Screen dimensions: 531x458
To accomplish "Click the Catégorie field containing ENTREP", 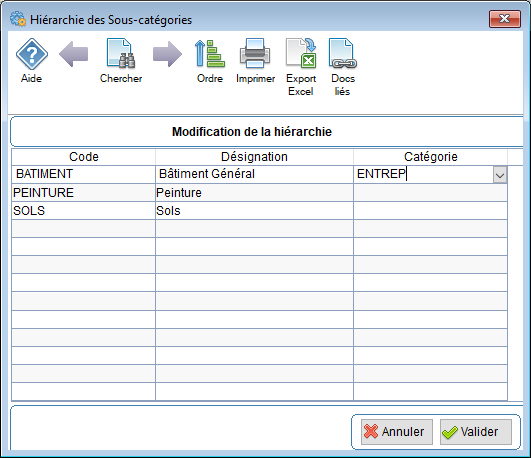I will [423, 174].
